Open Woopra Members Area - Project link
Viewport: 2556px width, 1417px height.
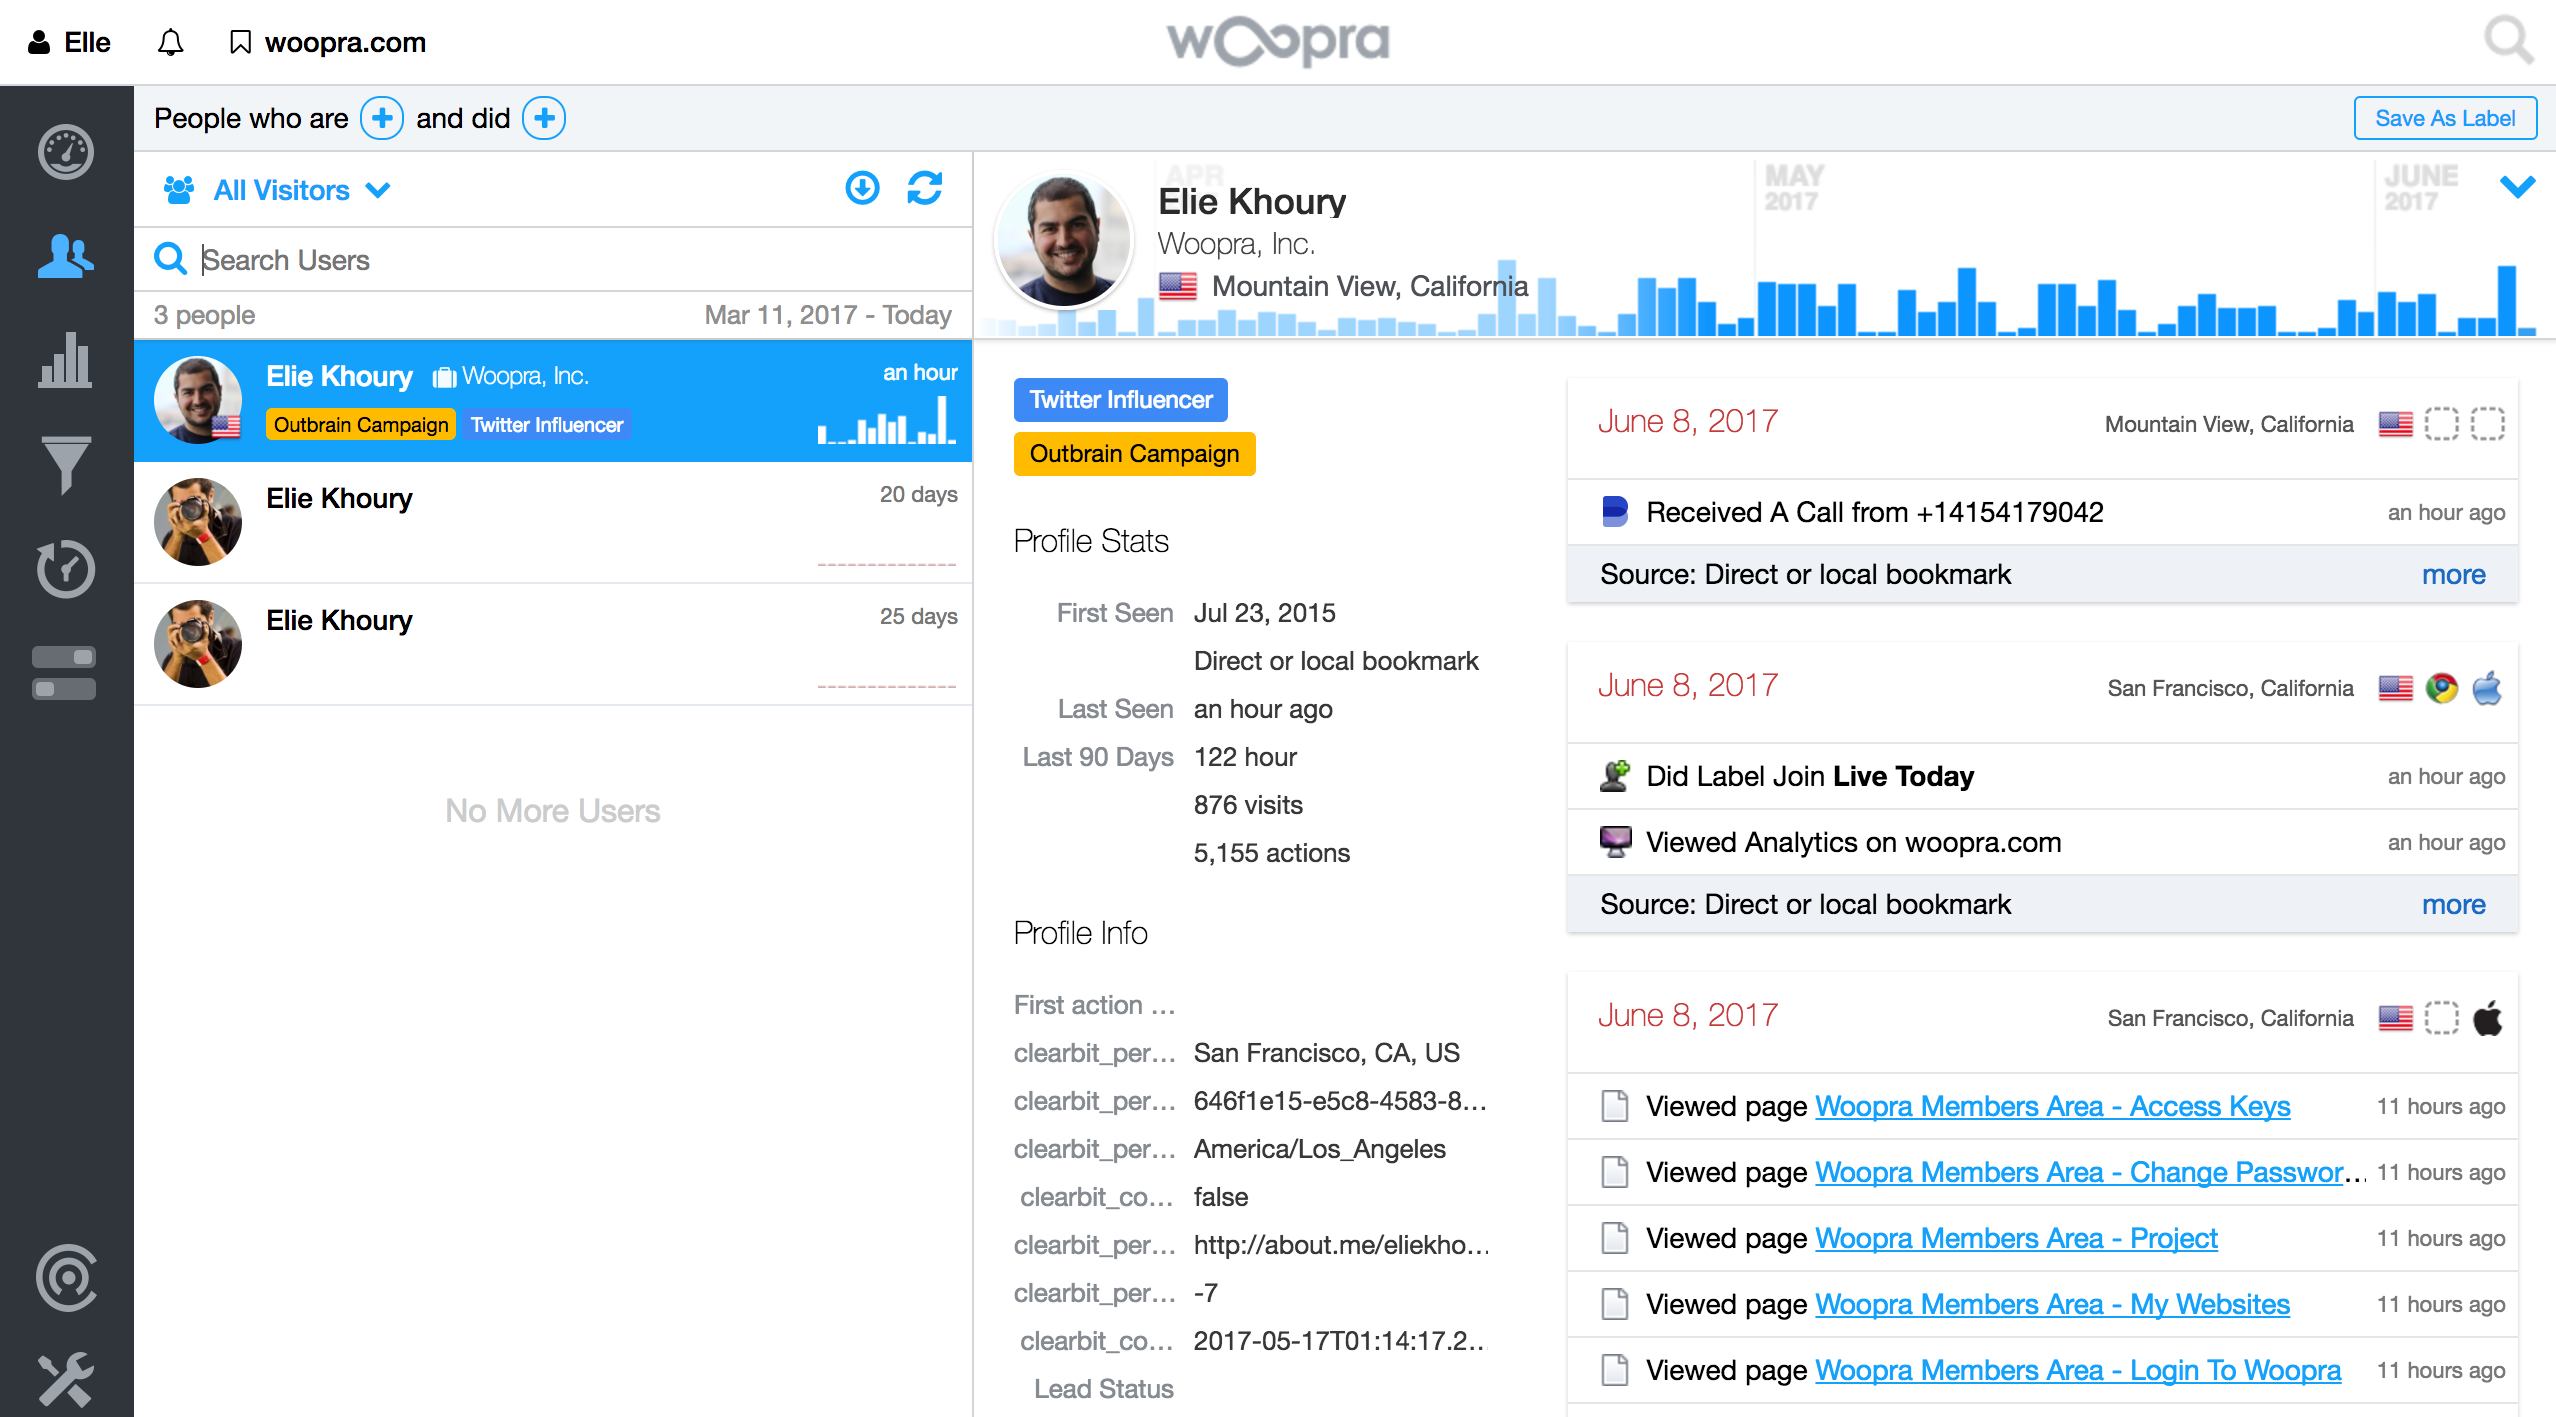(x=2016, y=1238)
